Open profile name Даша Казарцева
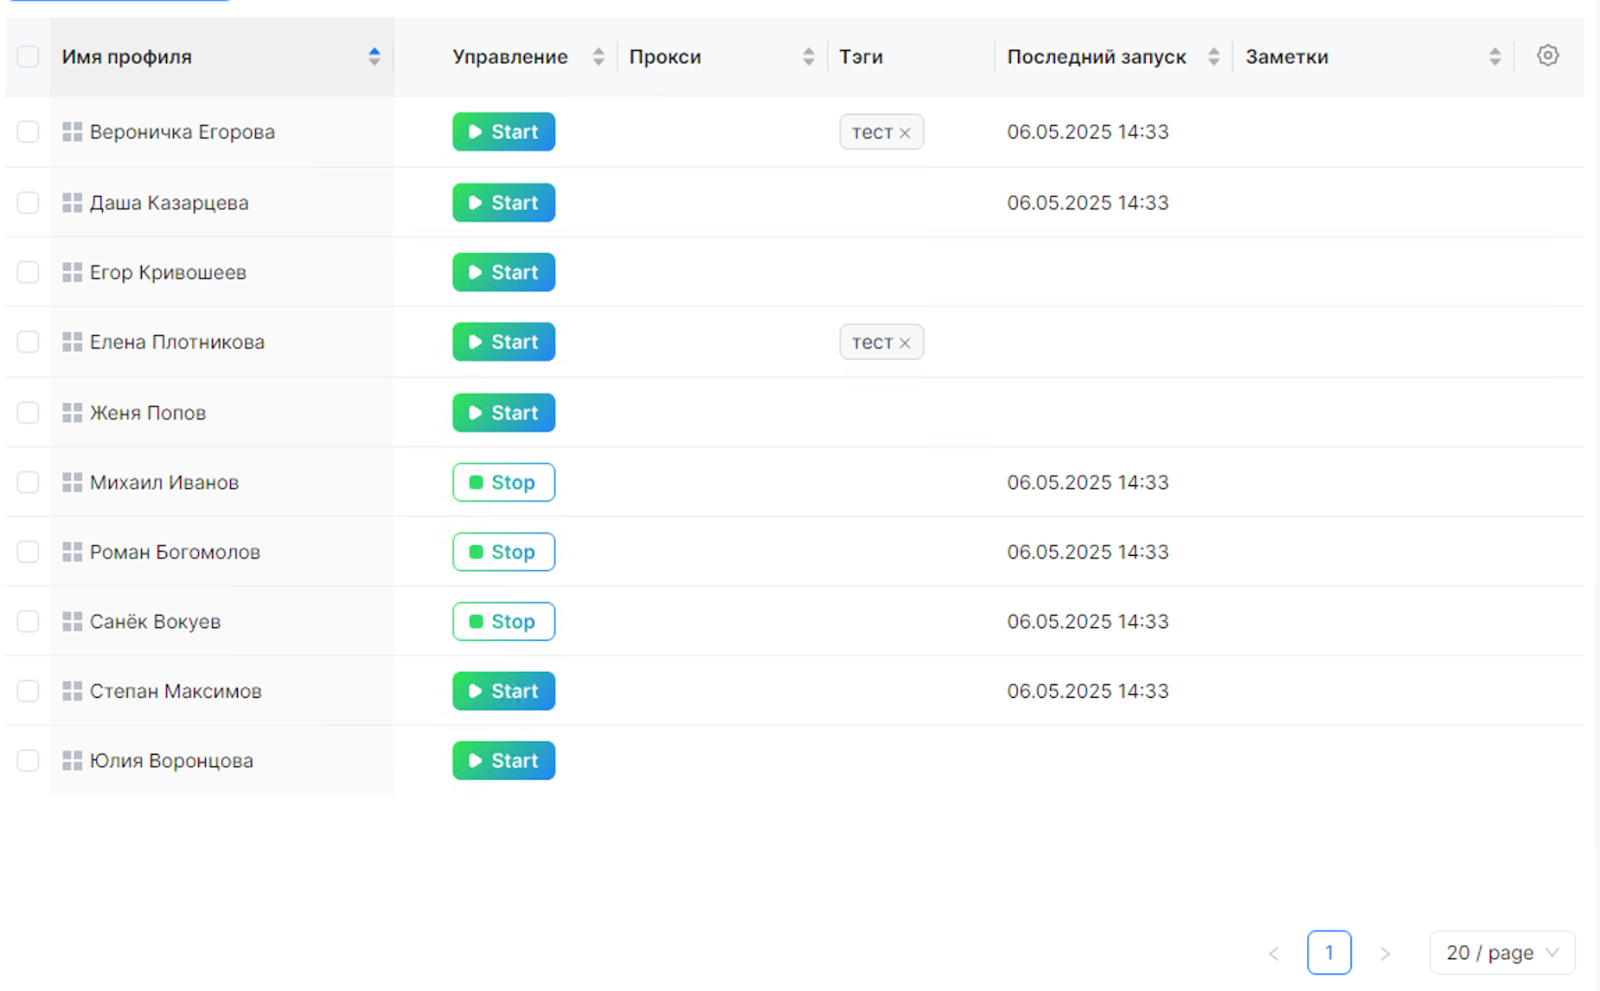Viewport: 1600px width, 991px height. pyautogui.click(x=169, y=203)
